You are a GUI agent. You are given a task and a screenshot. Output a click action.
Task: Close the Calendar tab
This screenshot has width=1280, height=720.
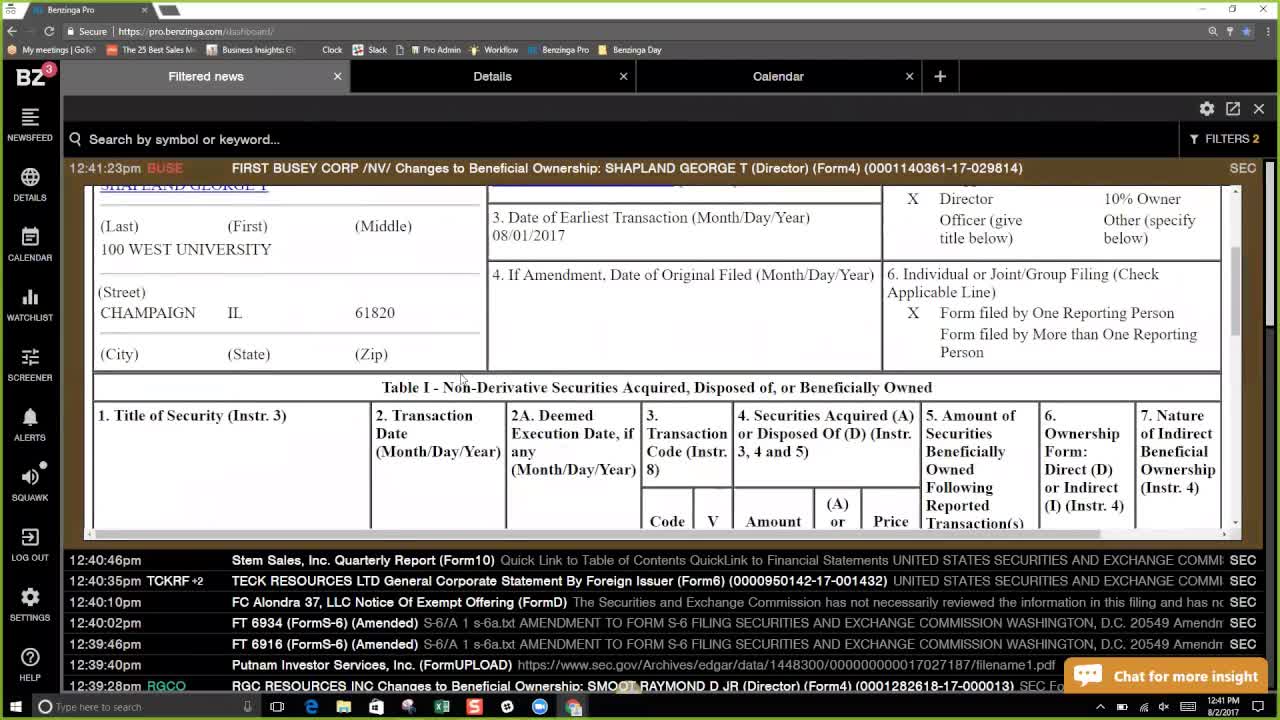point(909,76)
